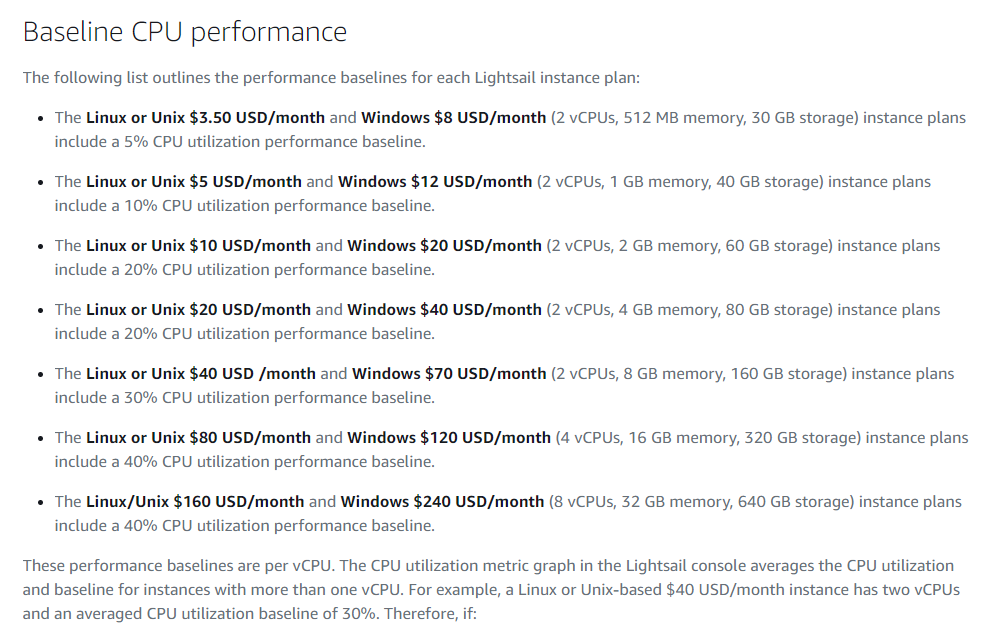Click the 512 MB memory, 30 GB storage specs text
Image resolution: width=1008 pixels, height=640 pixels.
[735, 118]
